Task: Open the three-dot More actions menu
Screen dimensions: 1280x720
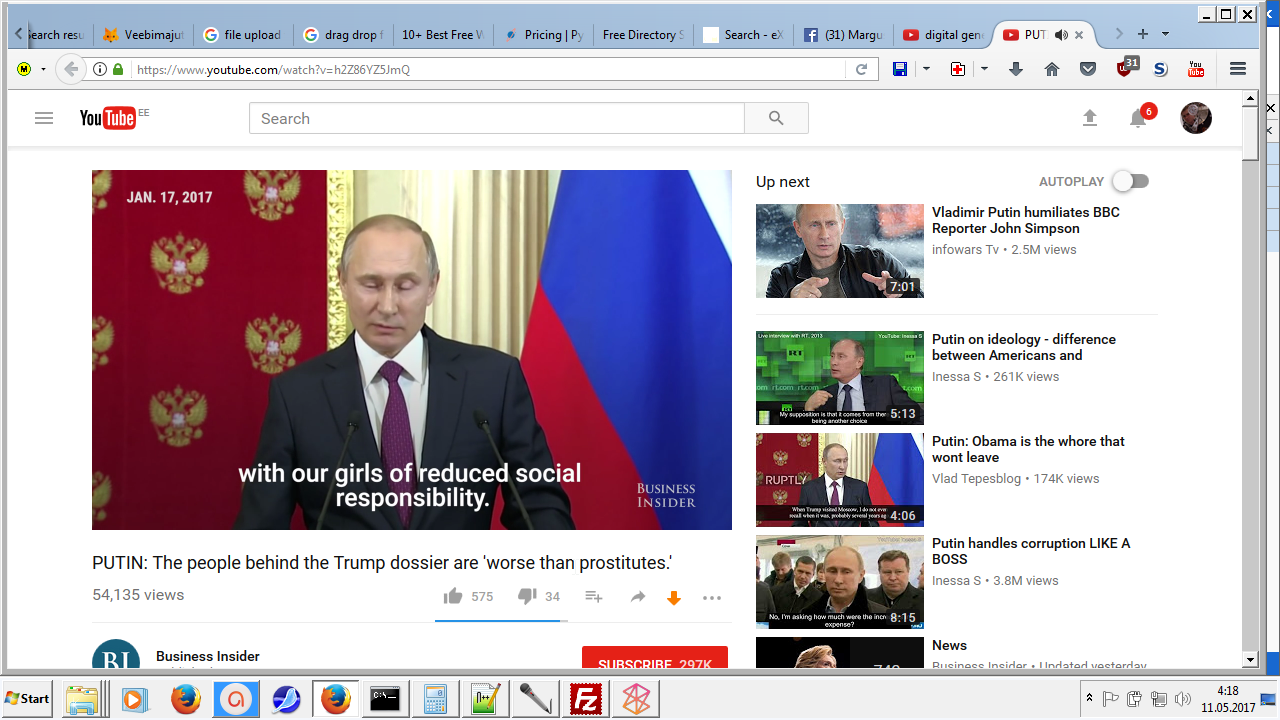Action: [712, 598]
